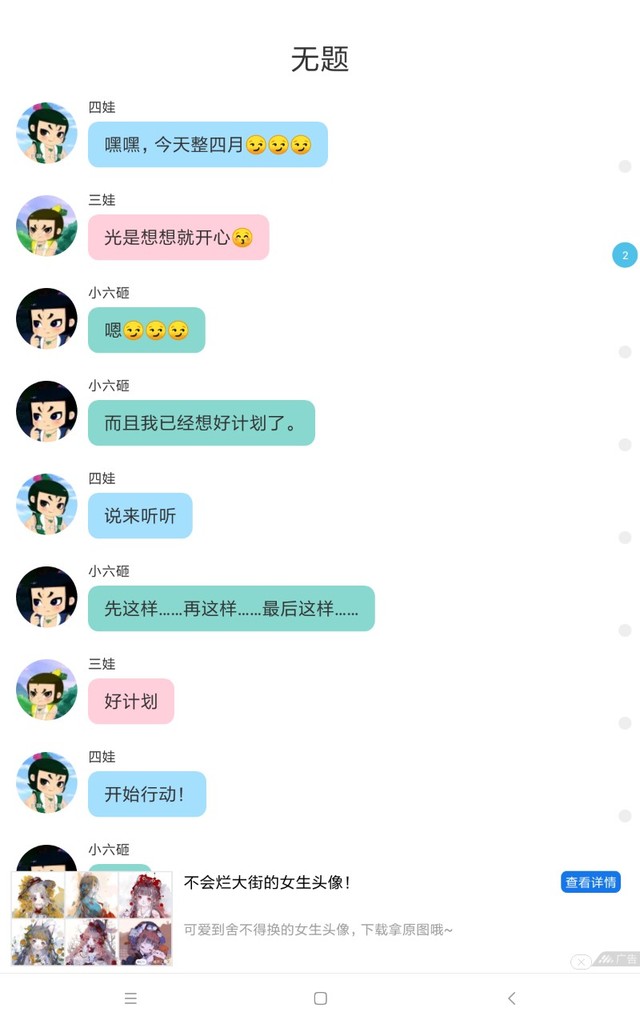This screenshot has width=640, height=1024.
Task: Select the gray dot beside 嗯 emoji message
Action: [x=625, y=351]
